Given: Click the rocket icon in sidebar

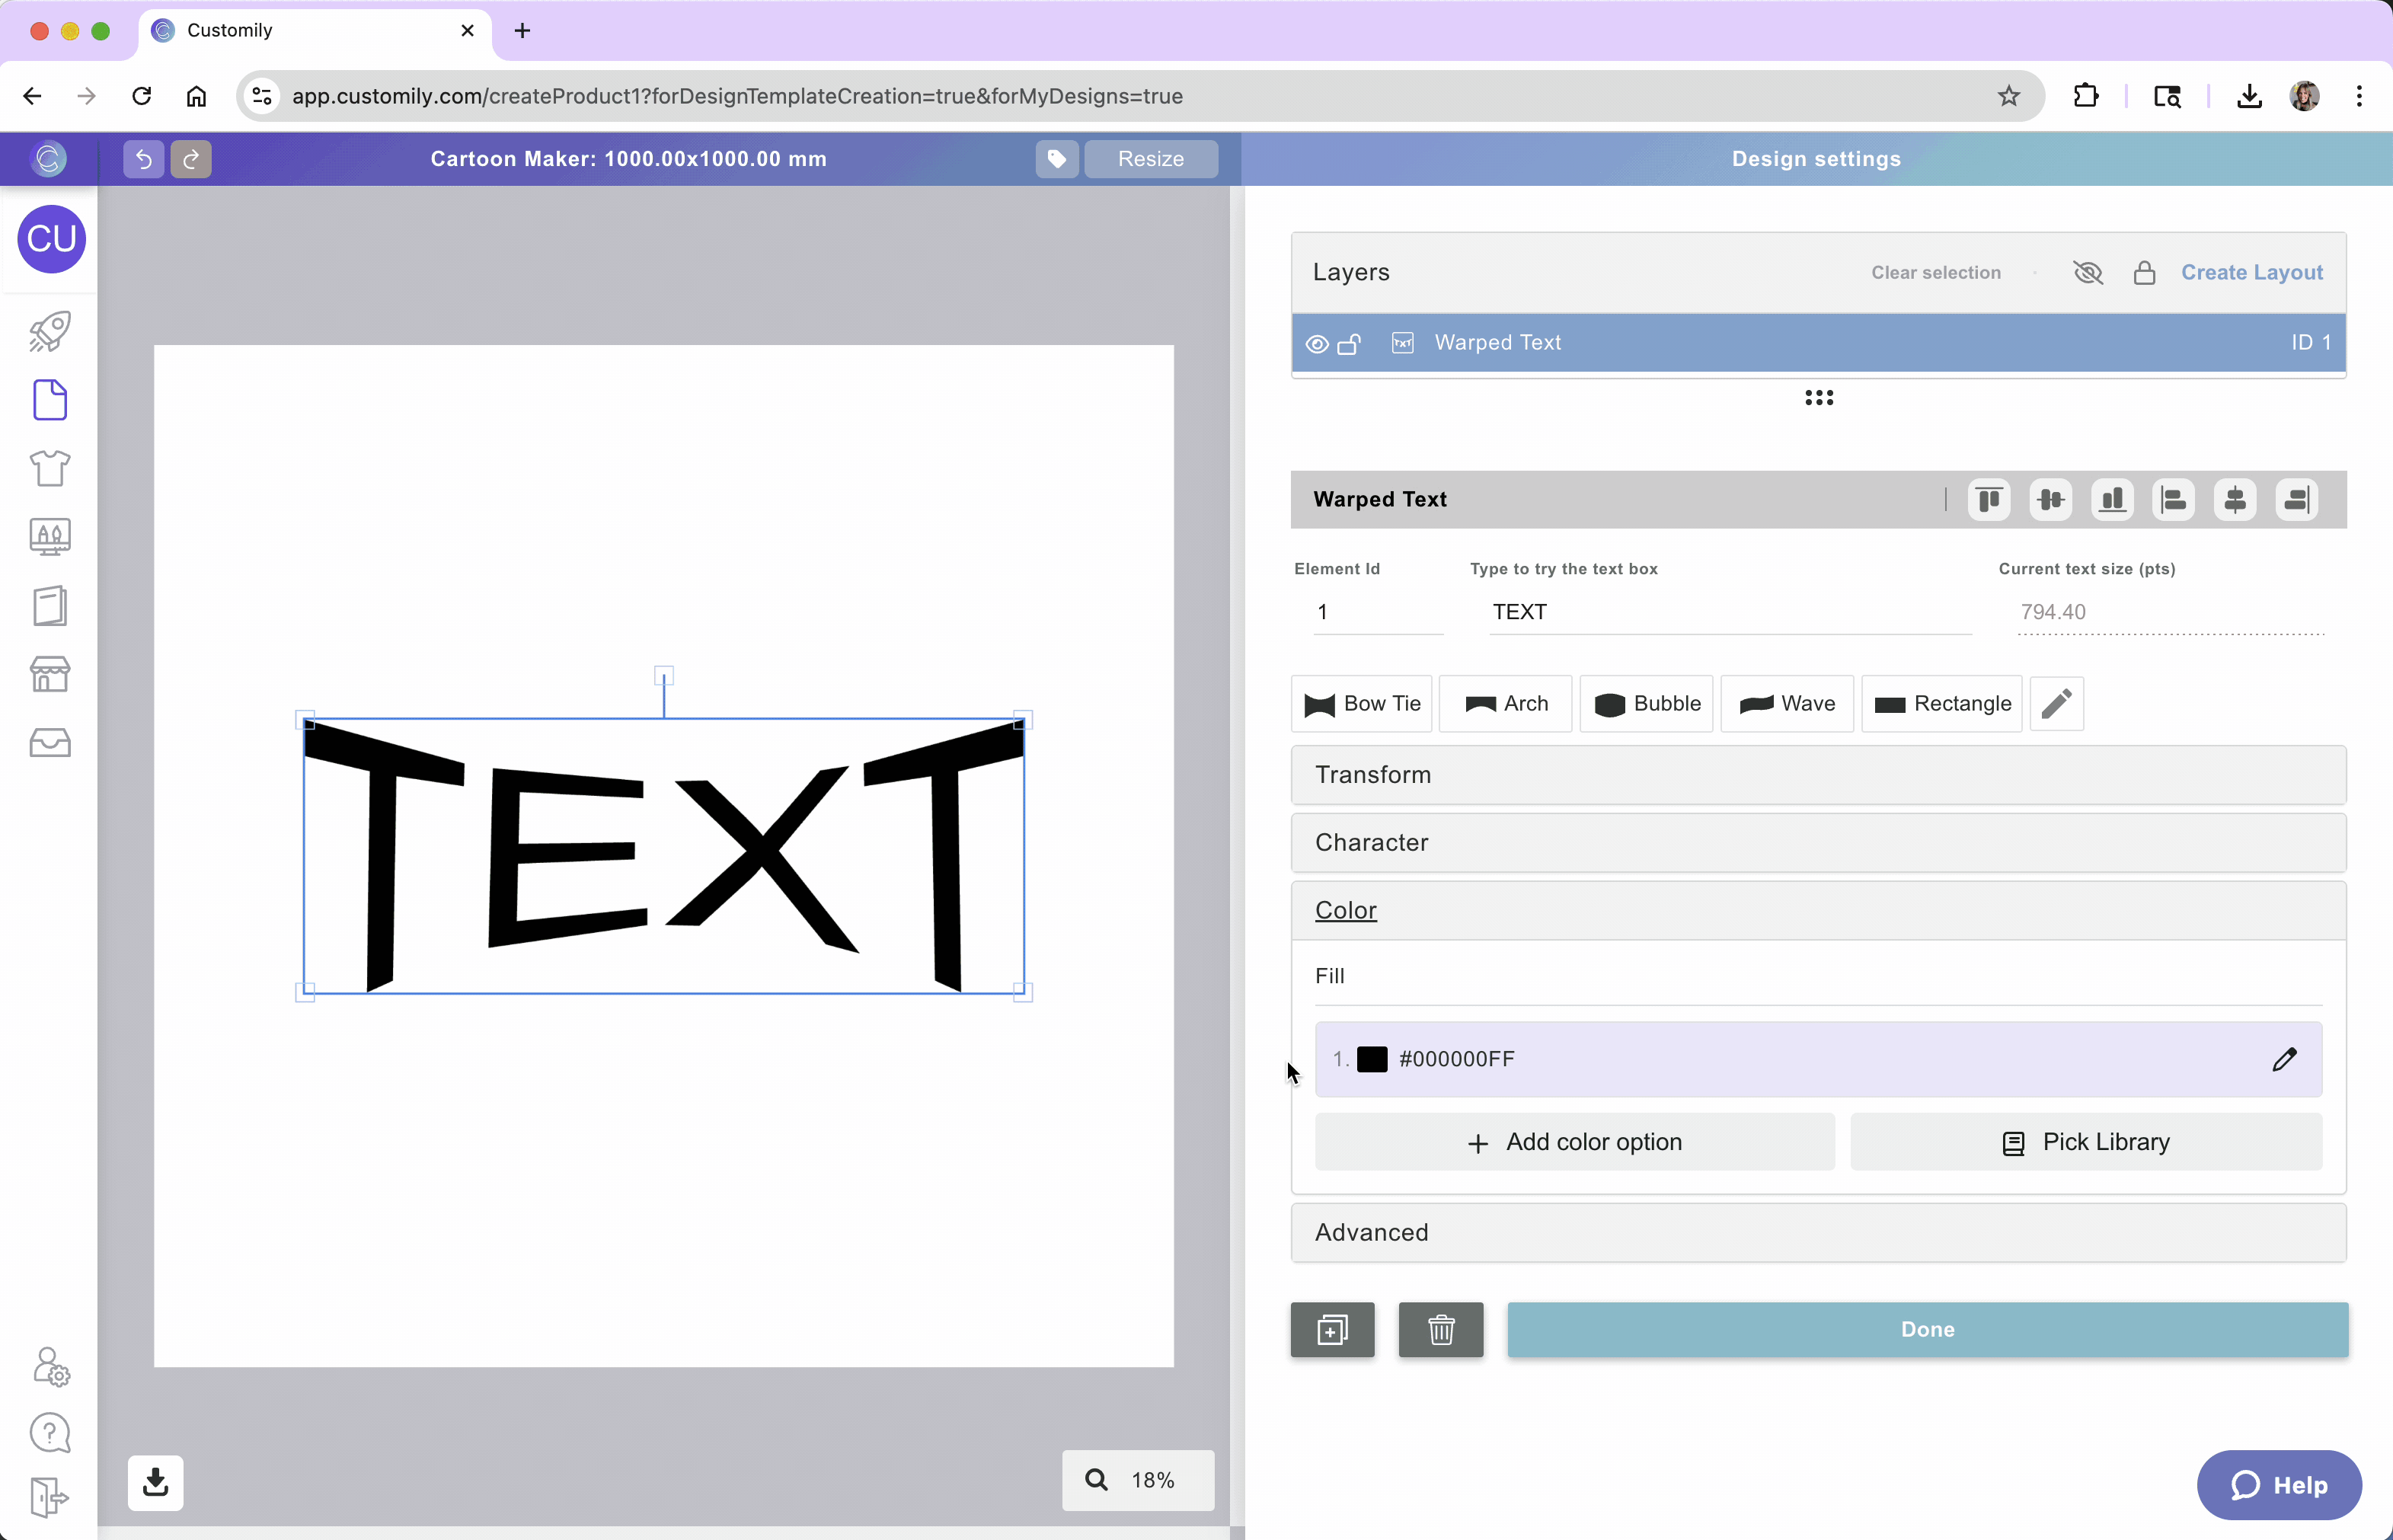Looking at the screenshot, I should [x=49, y=331].
